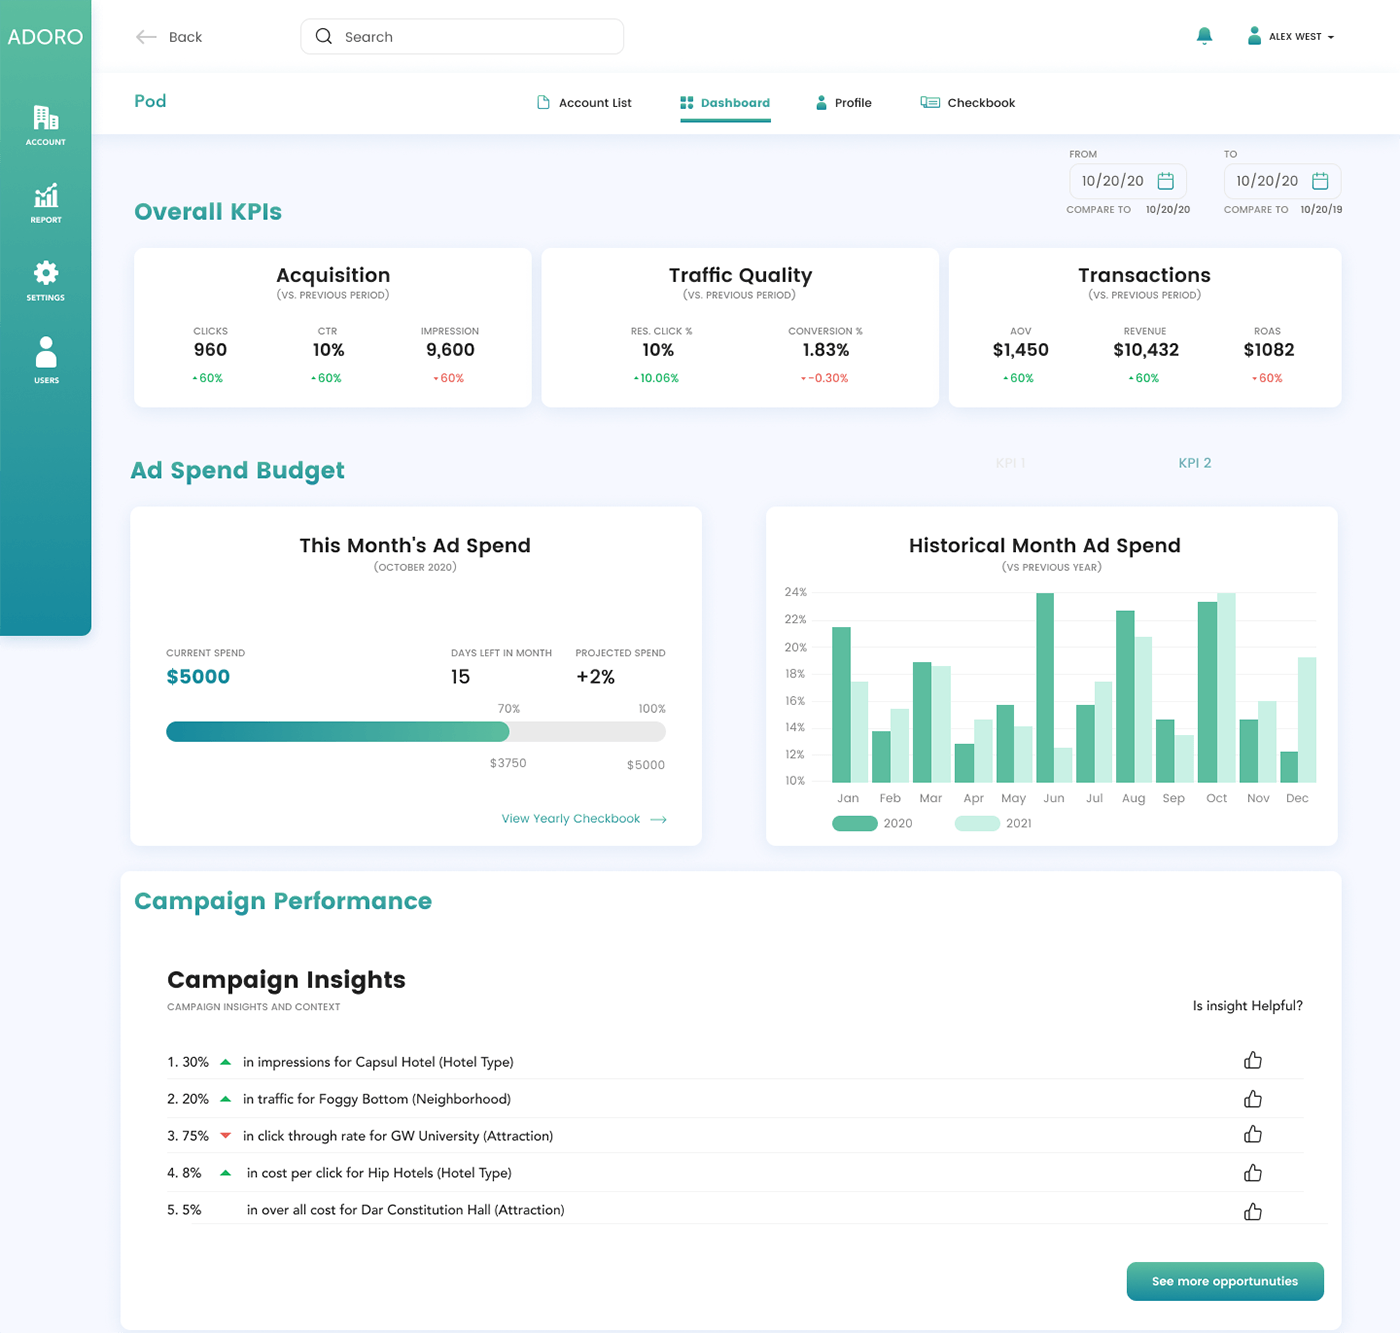The height and width of the screenshot is (1333, 1400).
Task: Open the Report icon in sidebar
Action: click(x=45, y=203)
